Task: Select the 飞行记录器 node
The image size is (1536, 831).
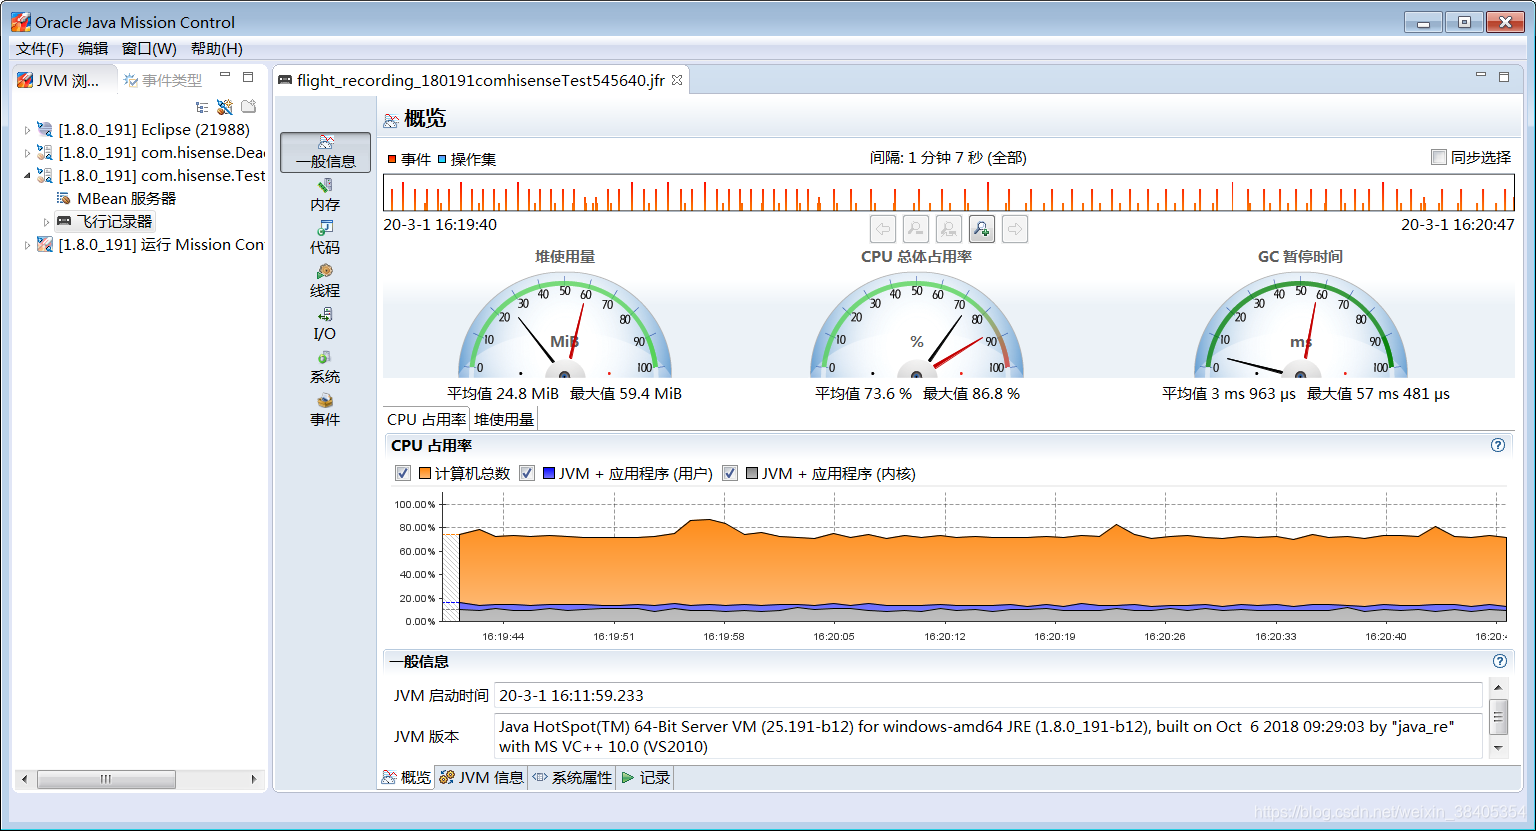Action: 105,221
